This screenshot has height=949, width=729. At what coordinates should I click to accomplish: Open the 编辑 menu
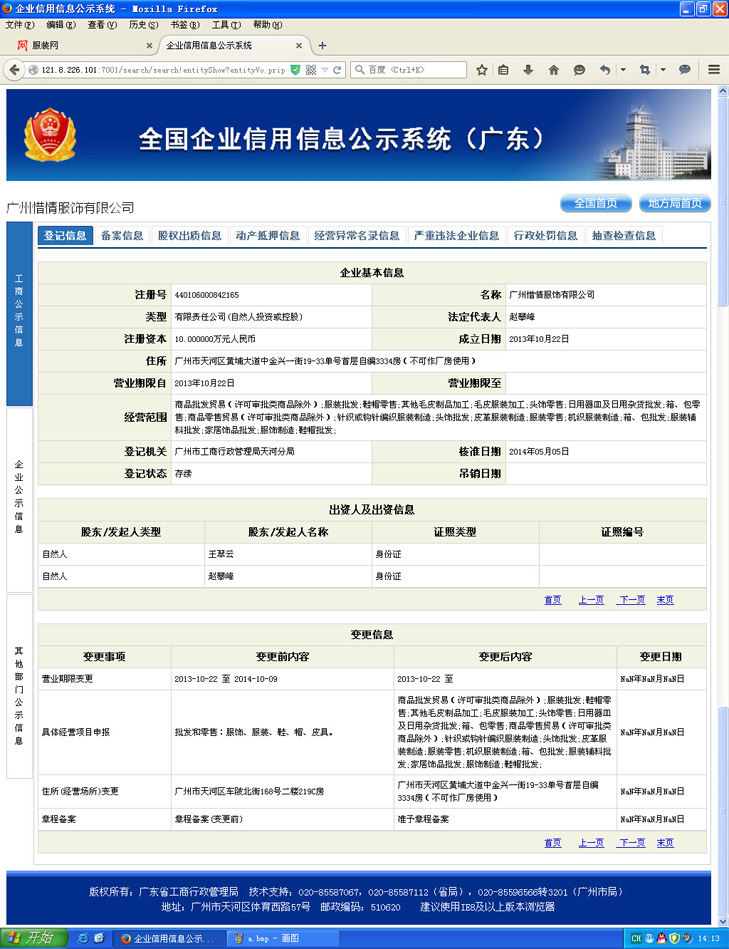tap(61, 25)
